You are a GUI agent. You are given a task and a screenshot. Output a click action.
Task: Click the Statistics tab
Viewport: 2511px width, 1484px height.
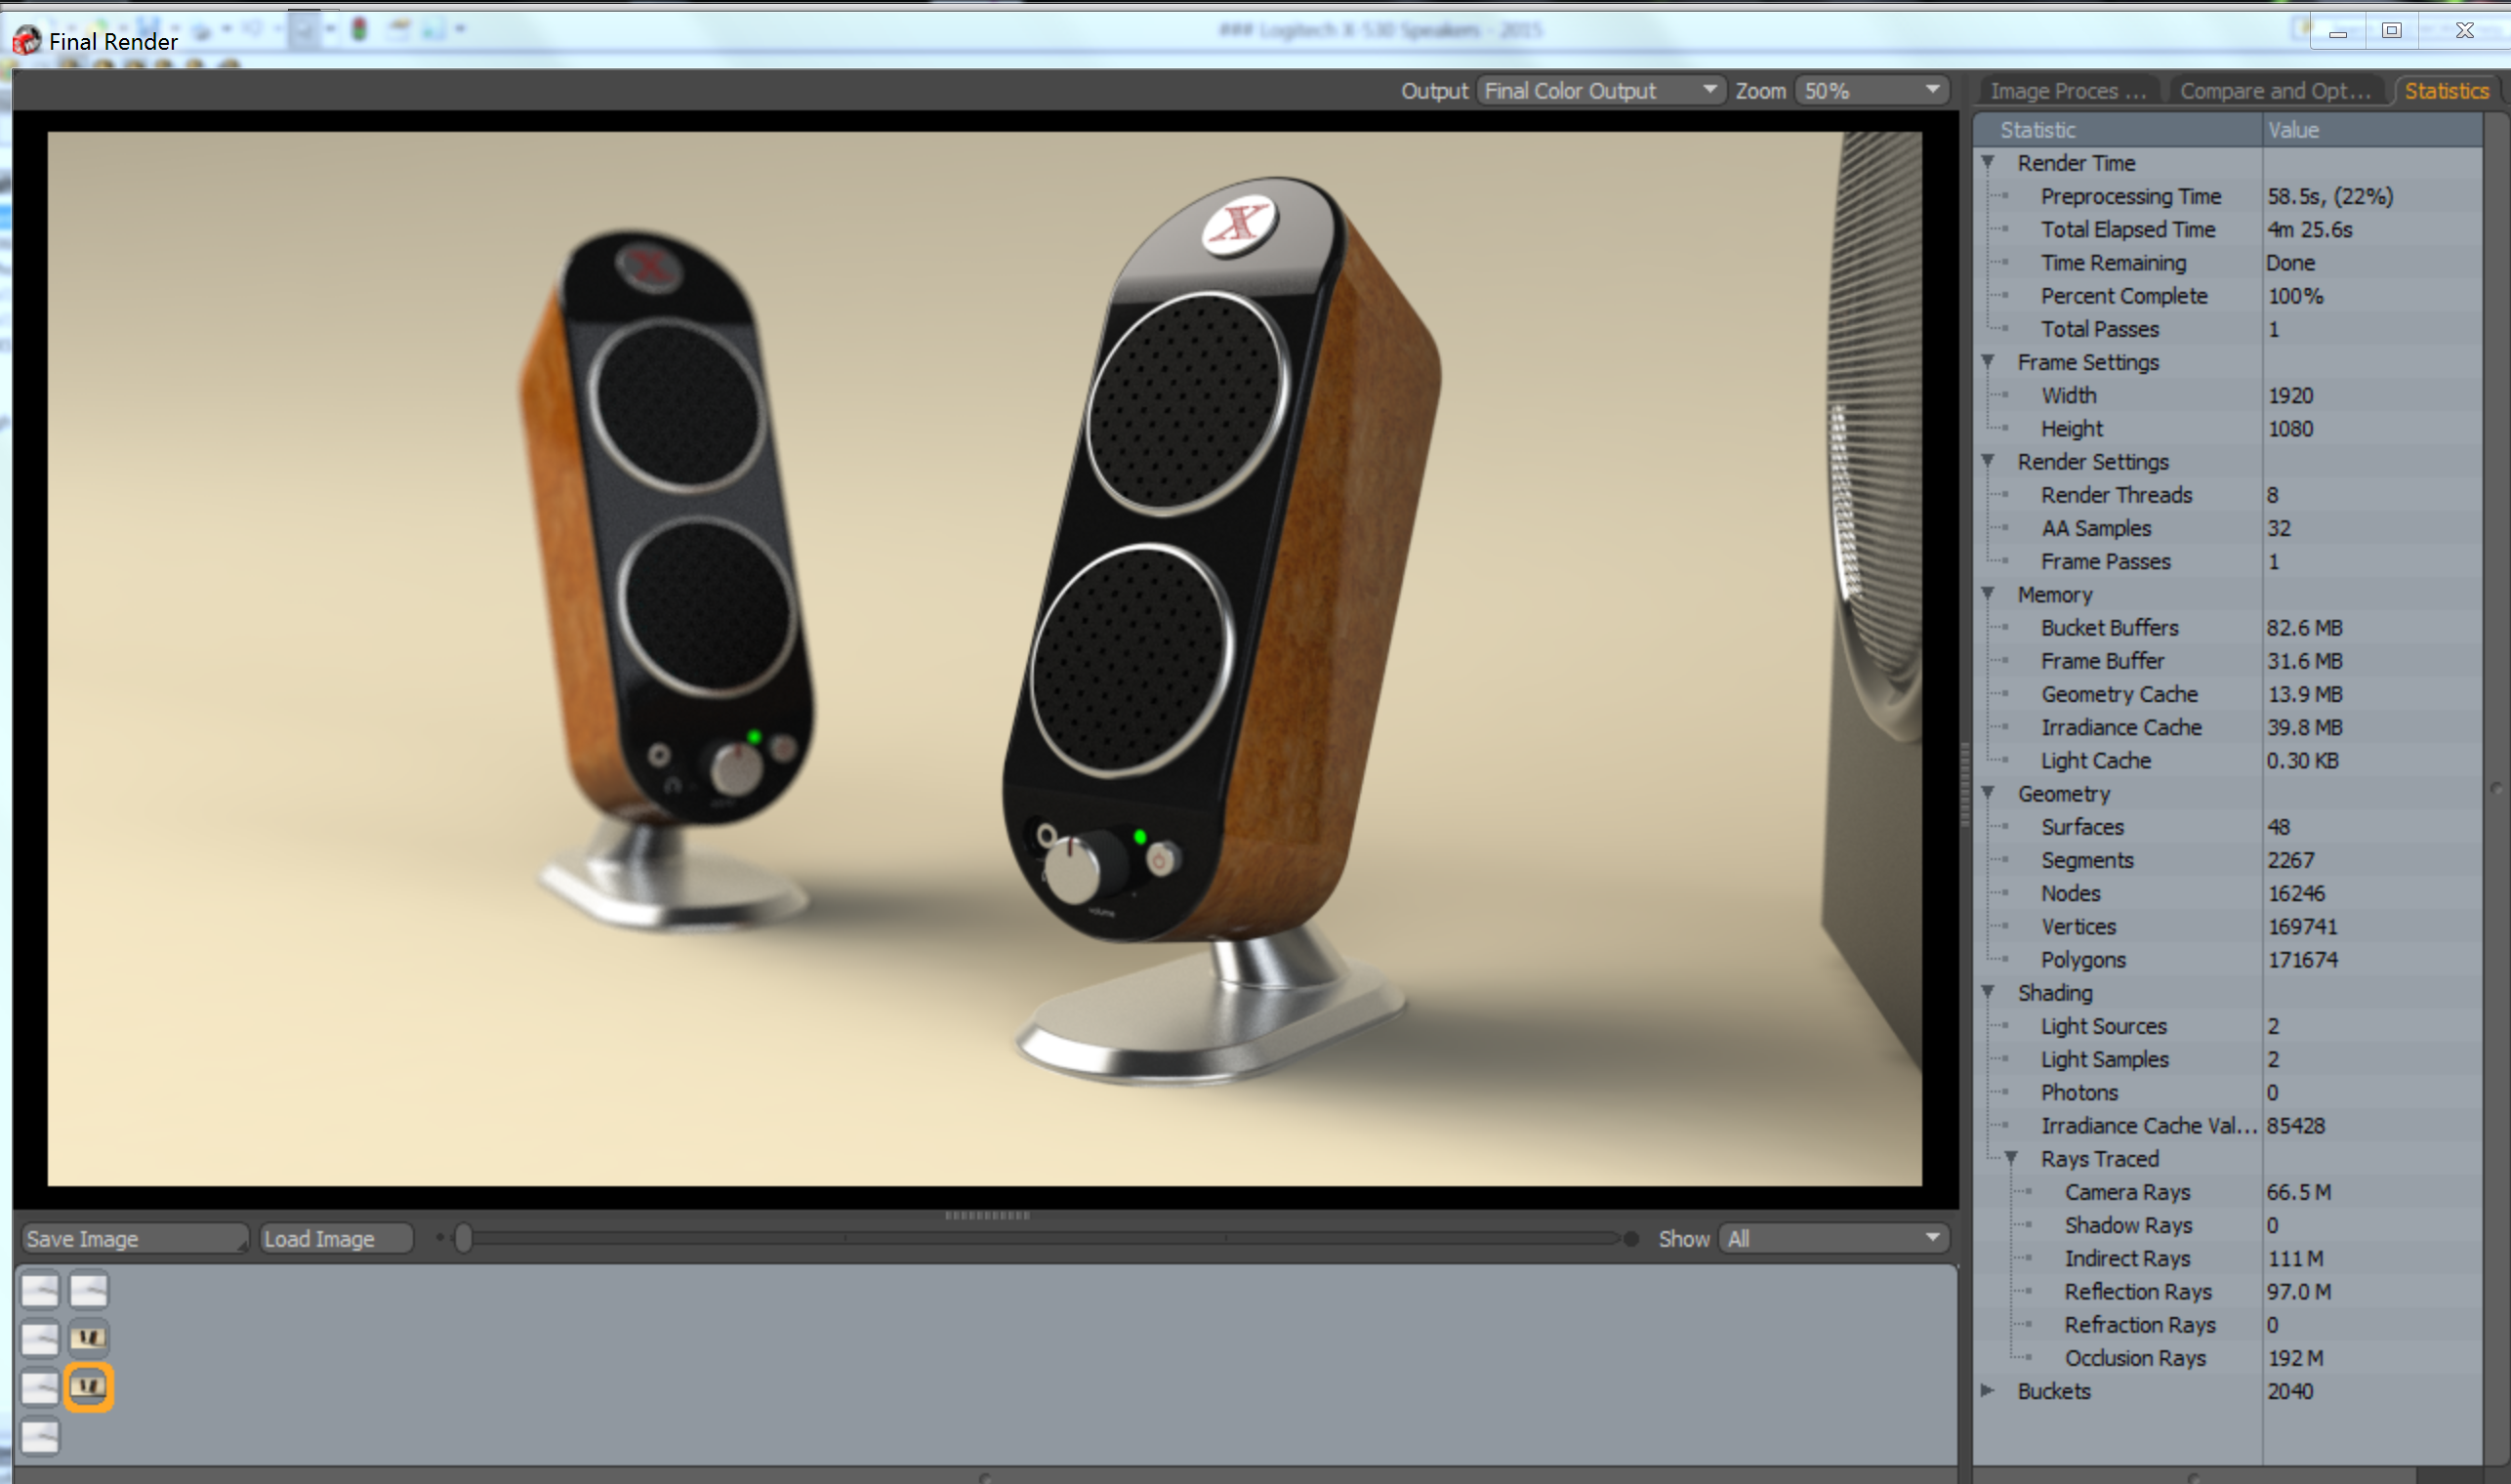2445,91
